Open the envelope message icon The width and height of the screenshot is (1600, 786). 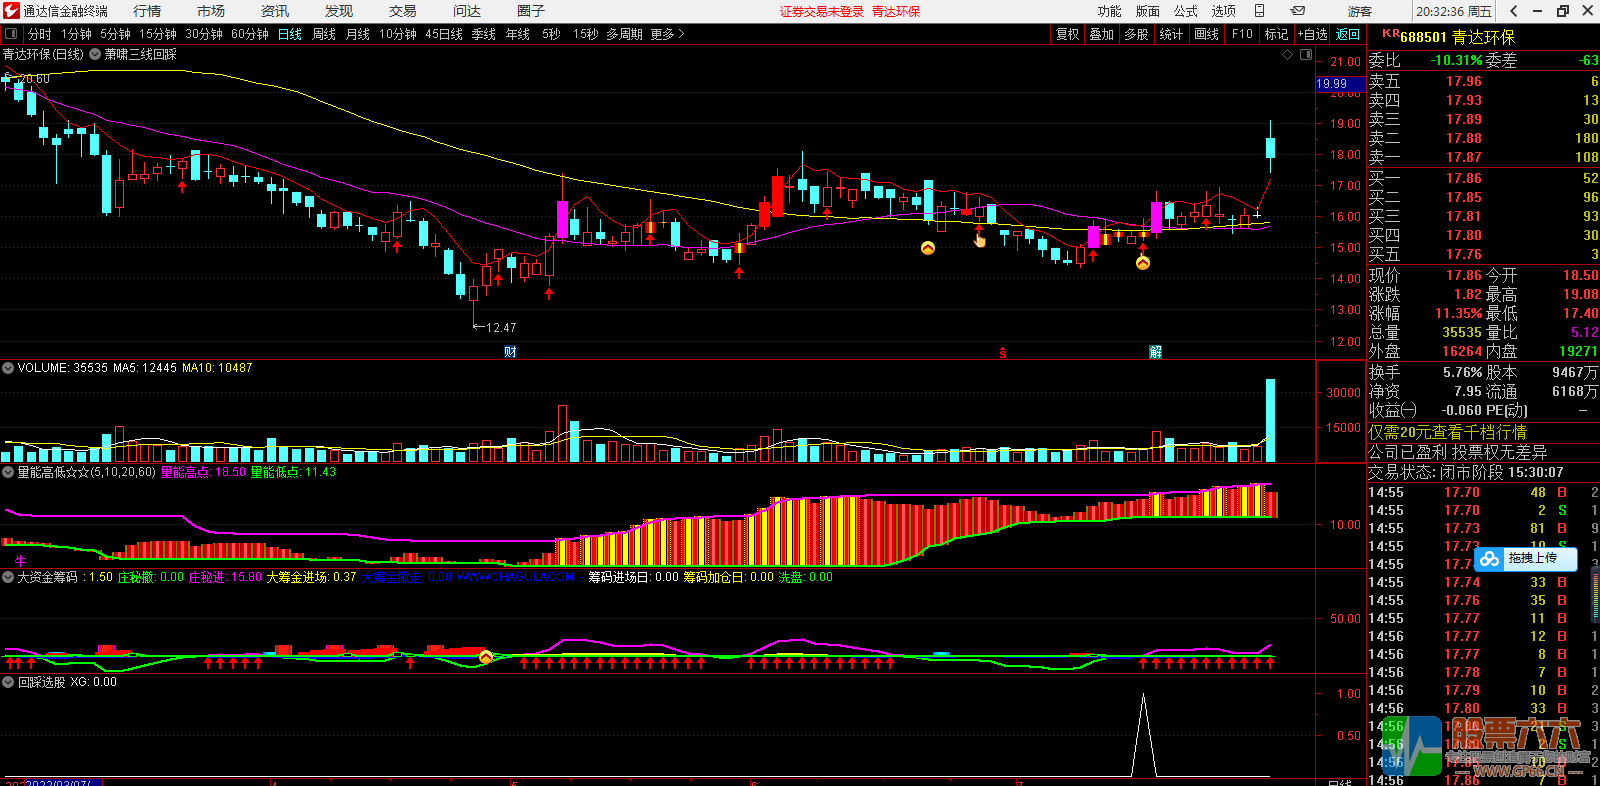pos(1298,11)
